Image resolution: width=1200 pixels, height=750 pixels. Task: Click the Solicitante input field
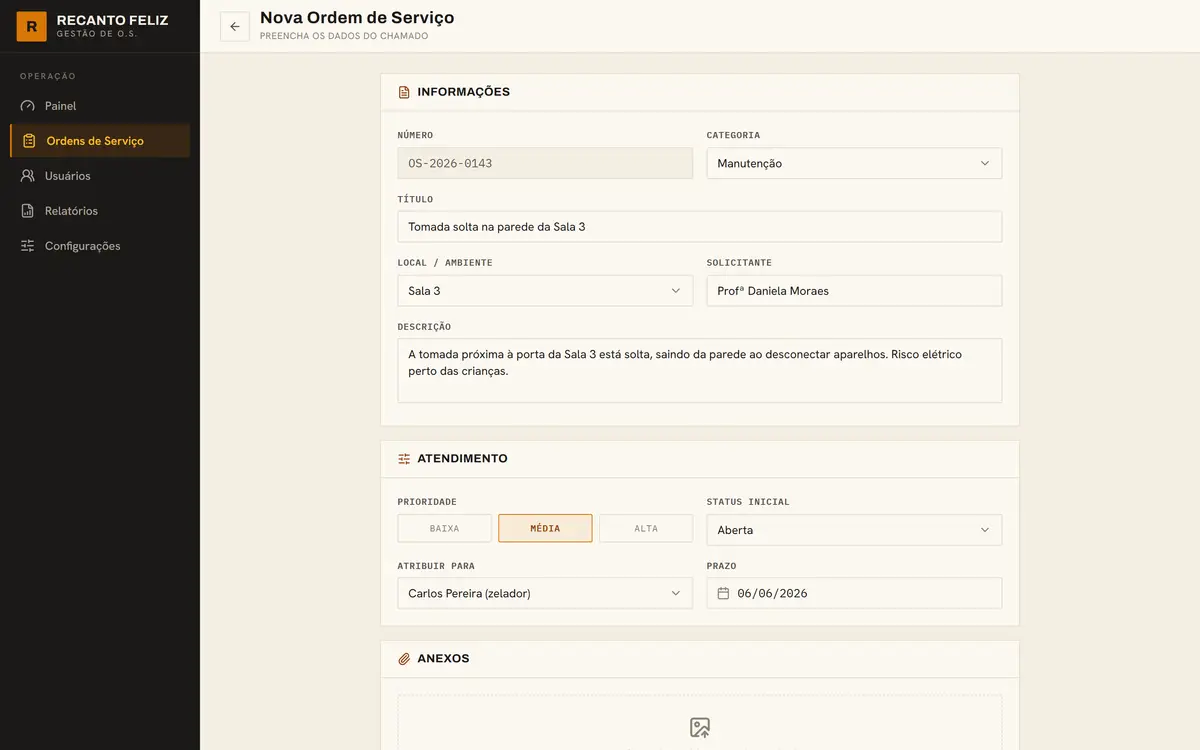coord(854,291)
